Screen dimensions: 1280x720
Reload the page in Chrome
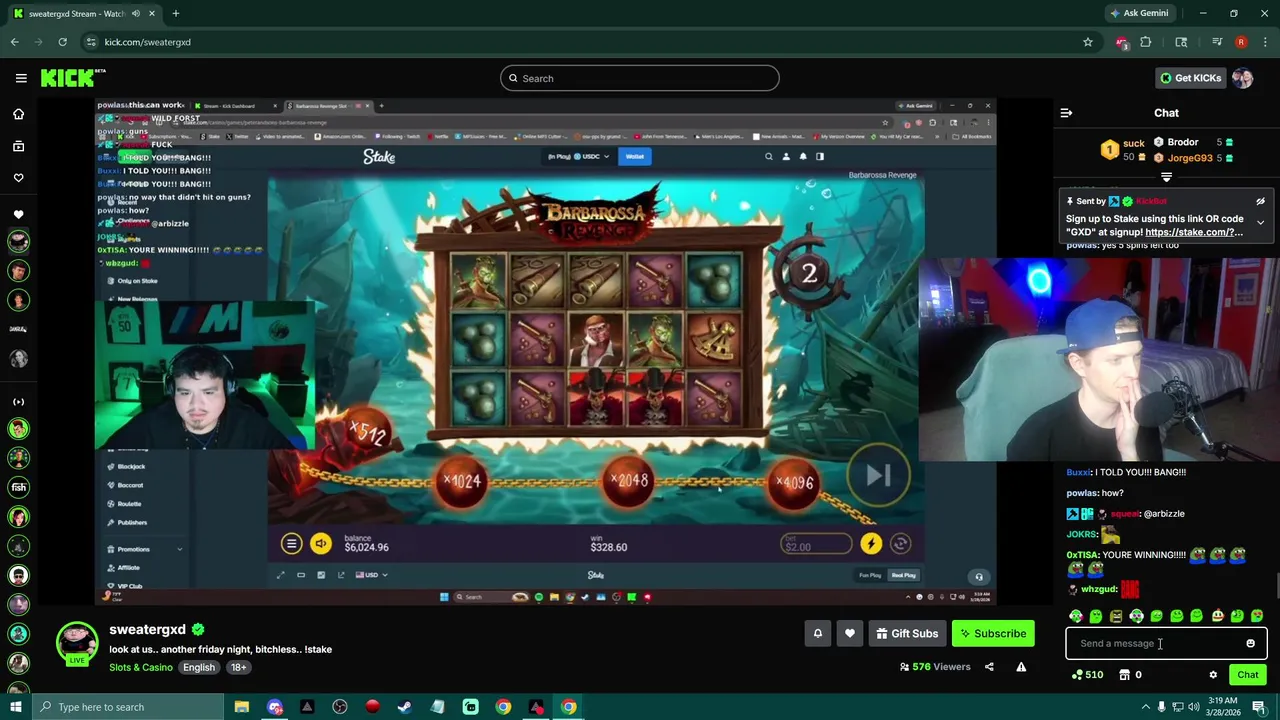pyautogui.click(x=62, y=42)
